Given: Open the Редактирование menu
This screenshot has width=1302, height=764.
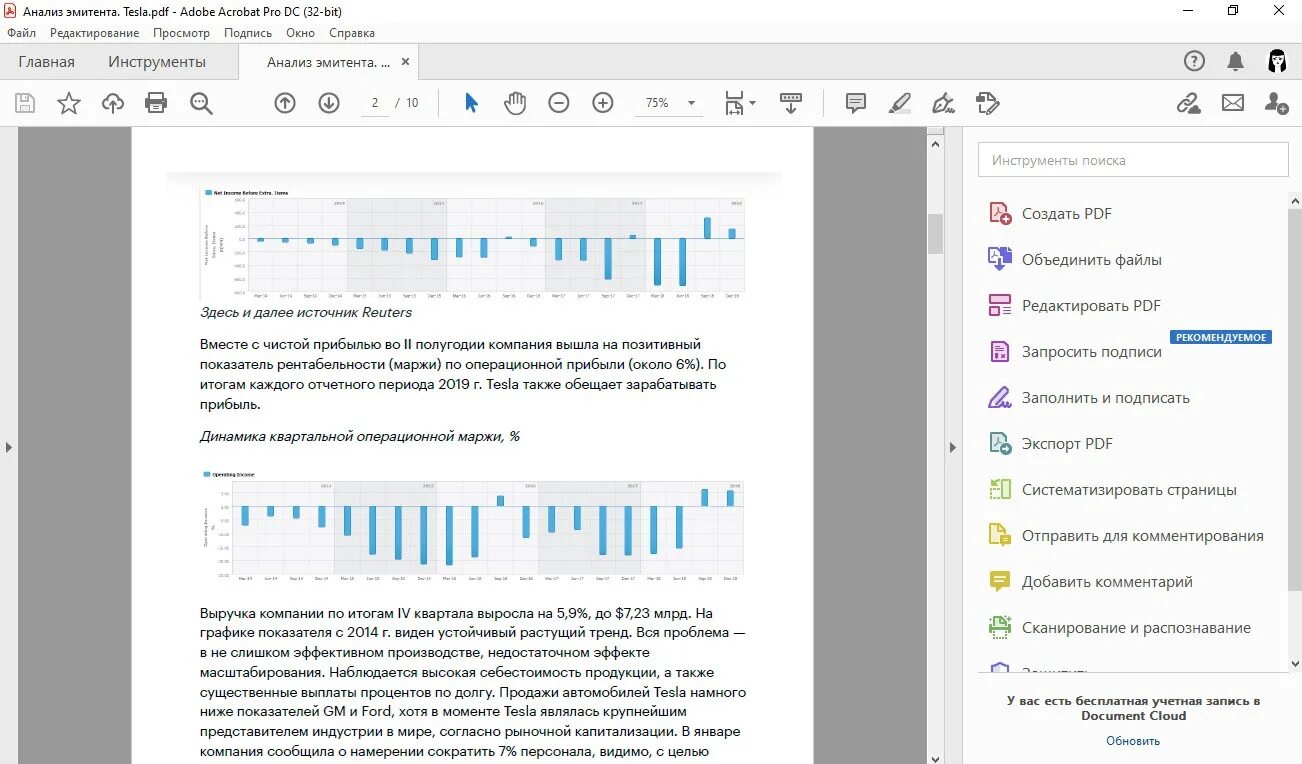Looking at the screenshot, I should (94, 33).
